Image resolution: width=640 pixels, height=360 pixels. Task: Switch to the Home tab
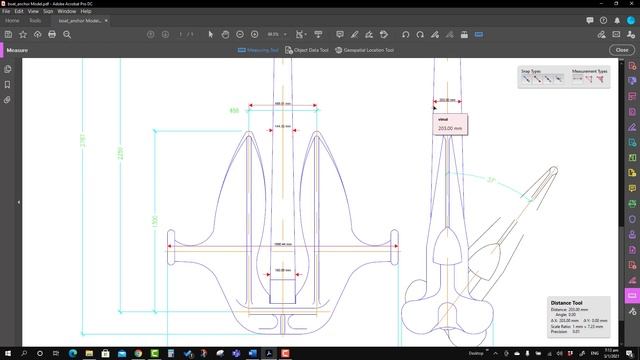[x=12, y=20]
